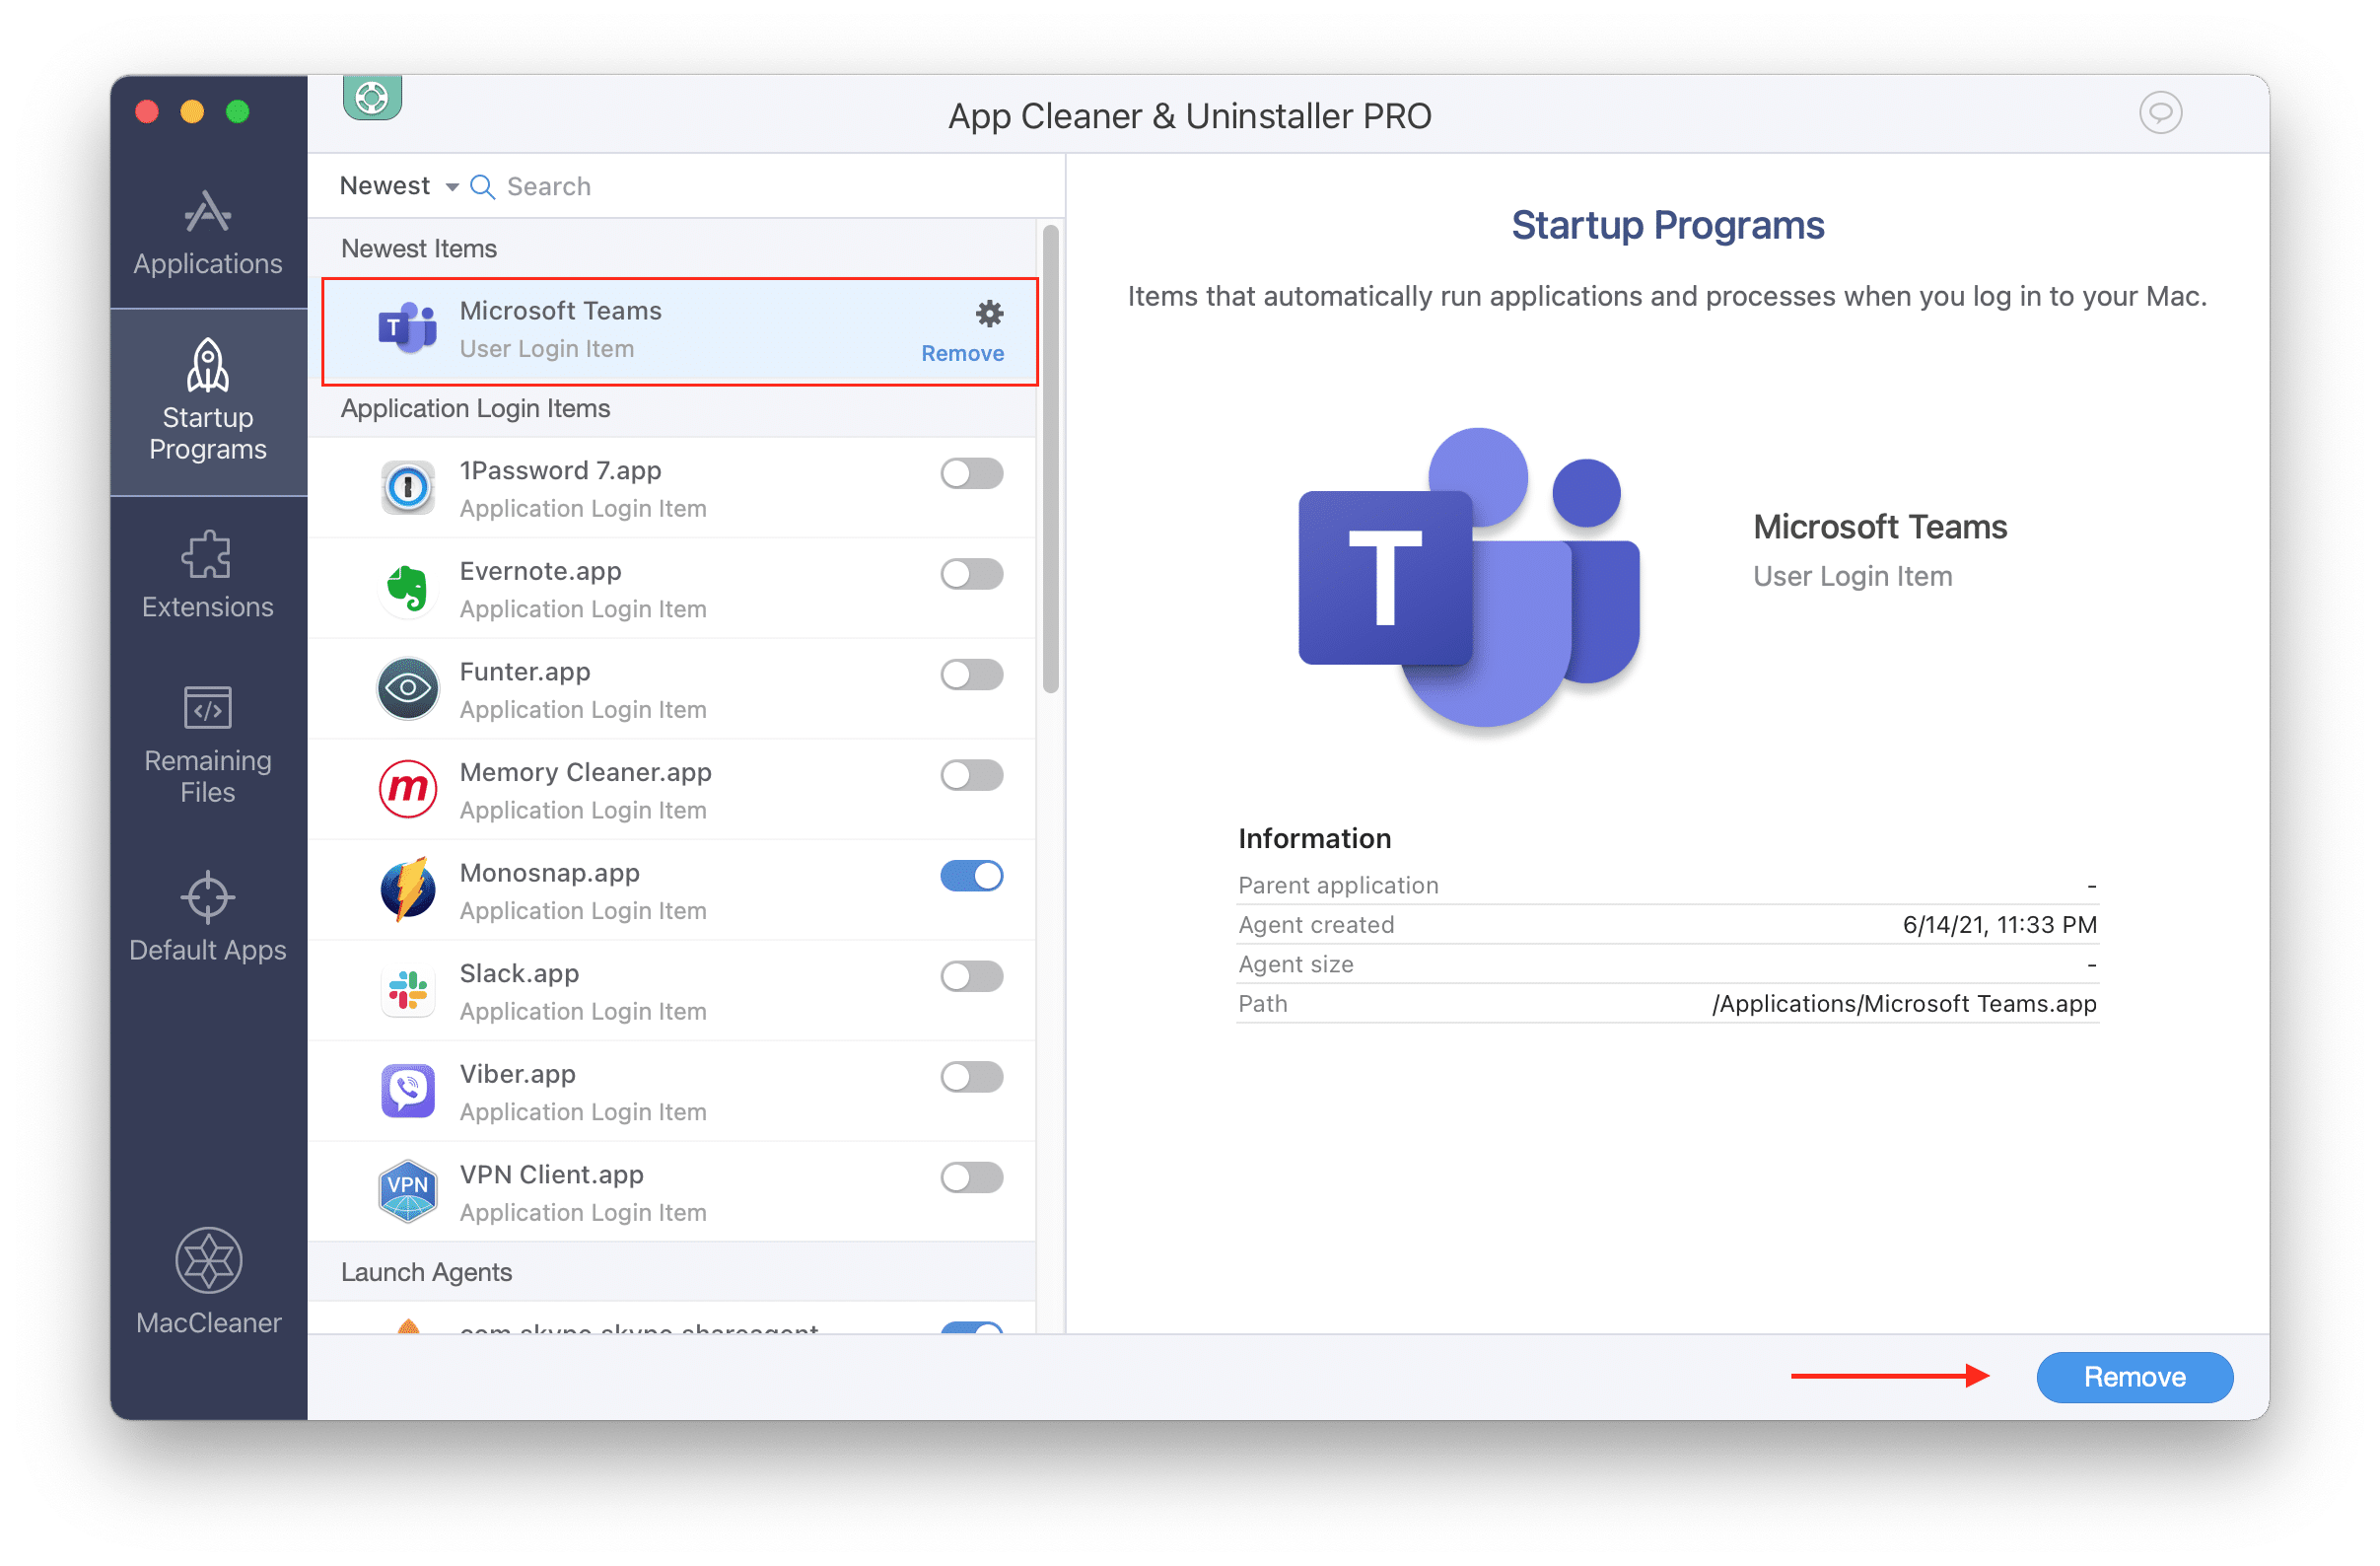Open the Applications section icon

pyautogui.click(x=208, y=211)
